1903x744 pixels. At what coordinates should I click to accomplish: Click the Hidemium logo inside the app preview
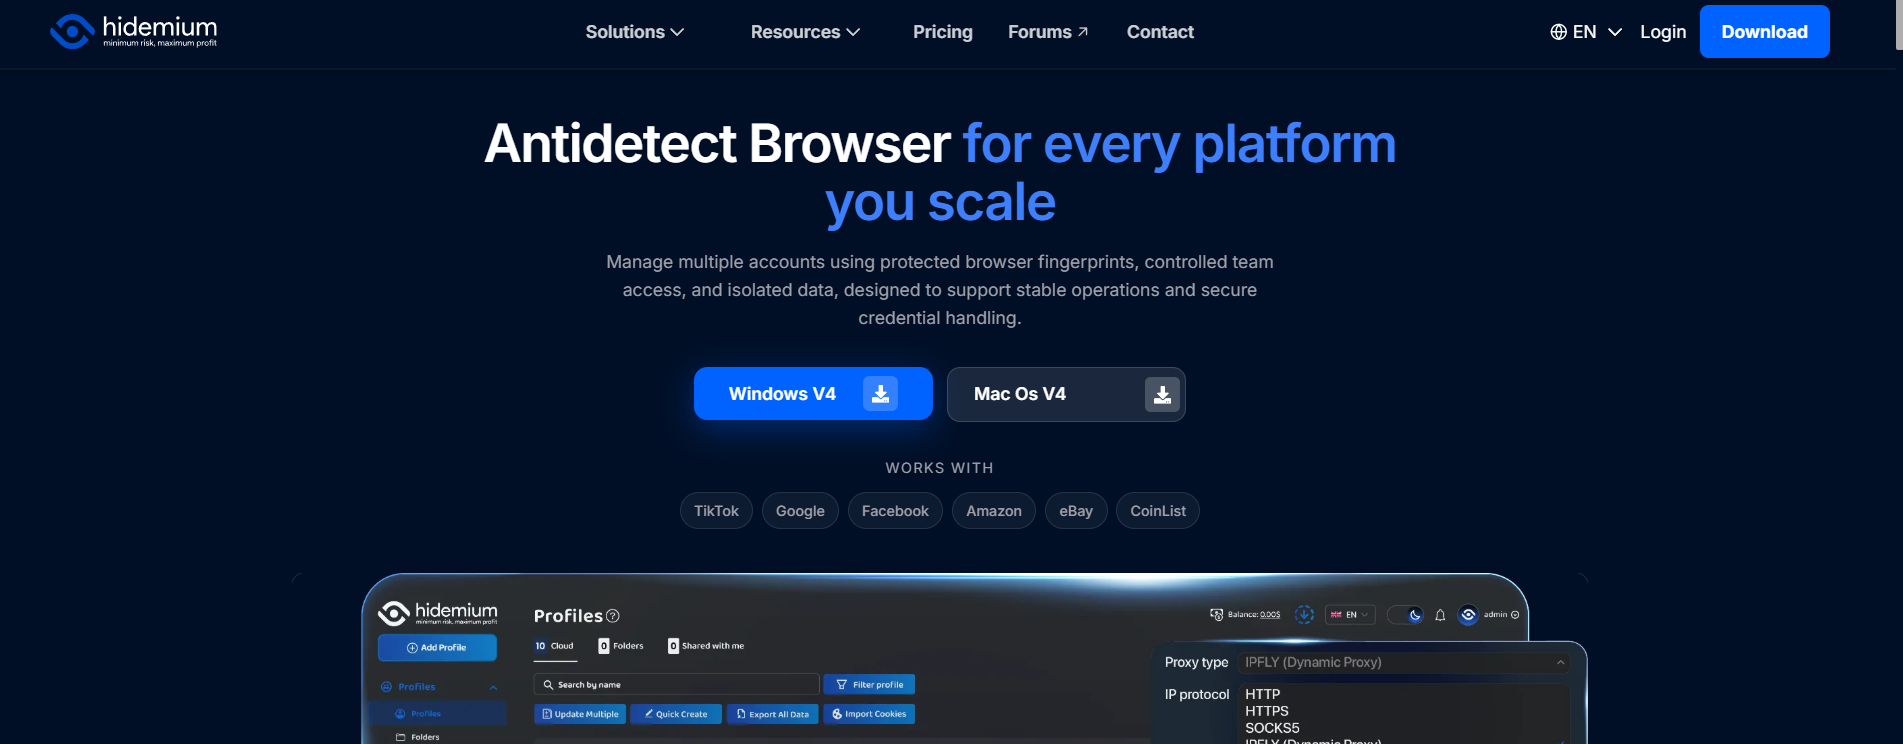(437, 613)
